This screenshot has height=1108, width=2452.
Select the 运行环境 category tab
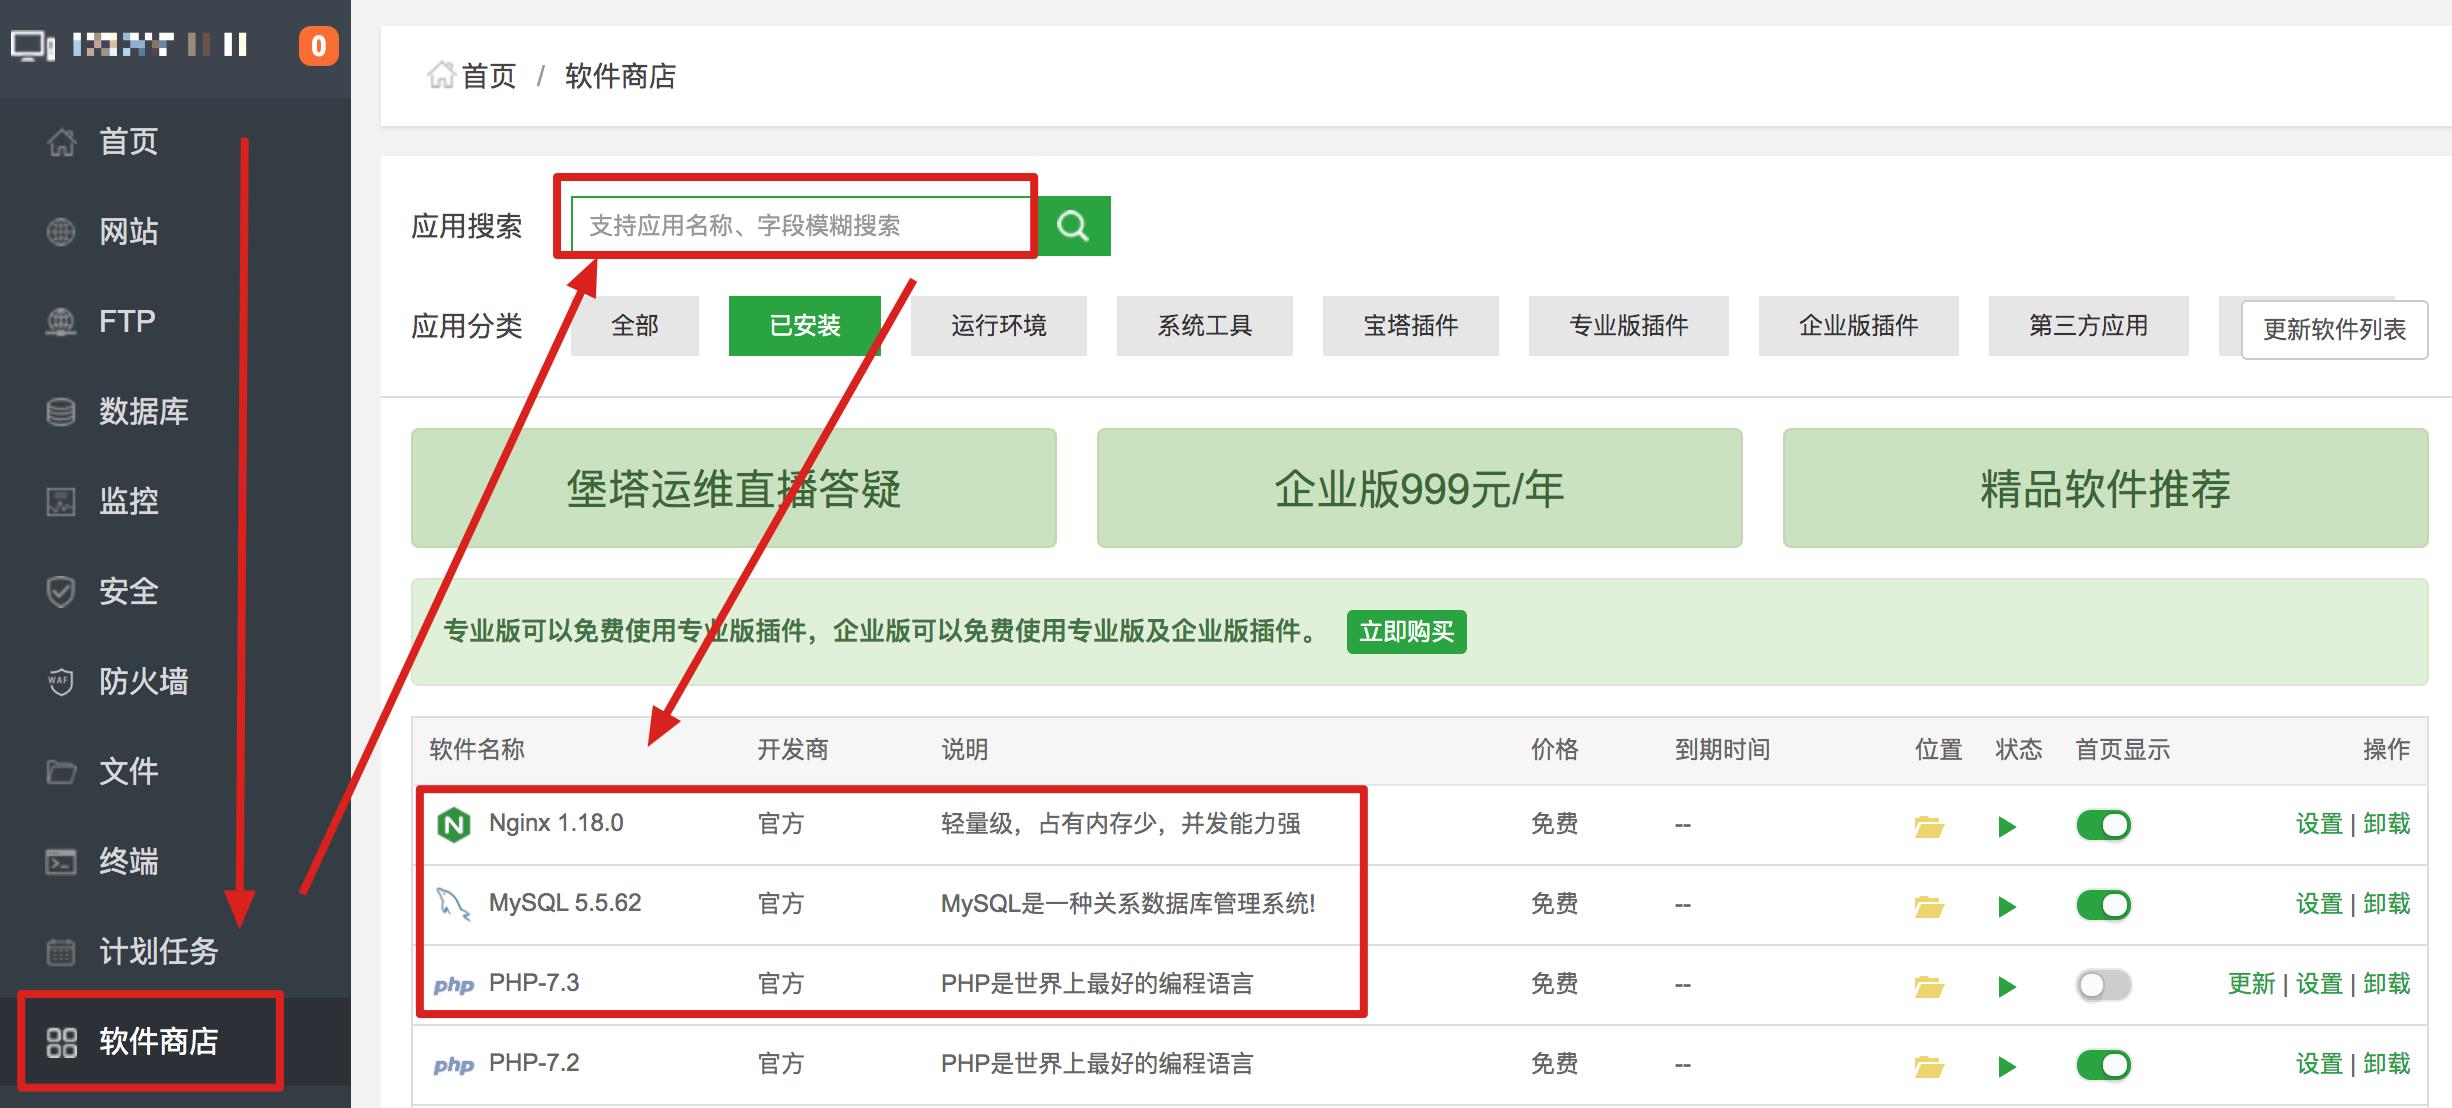tap(999, 326)
